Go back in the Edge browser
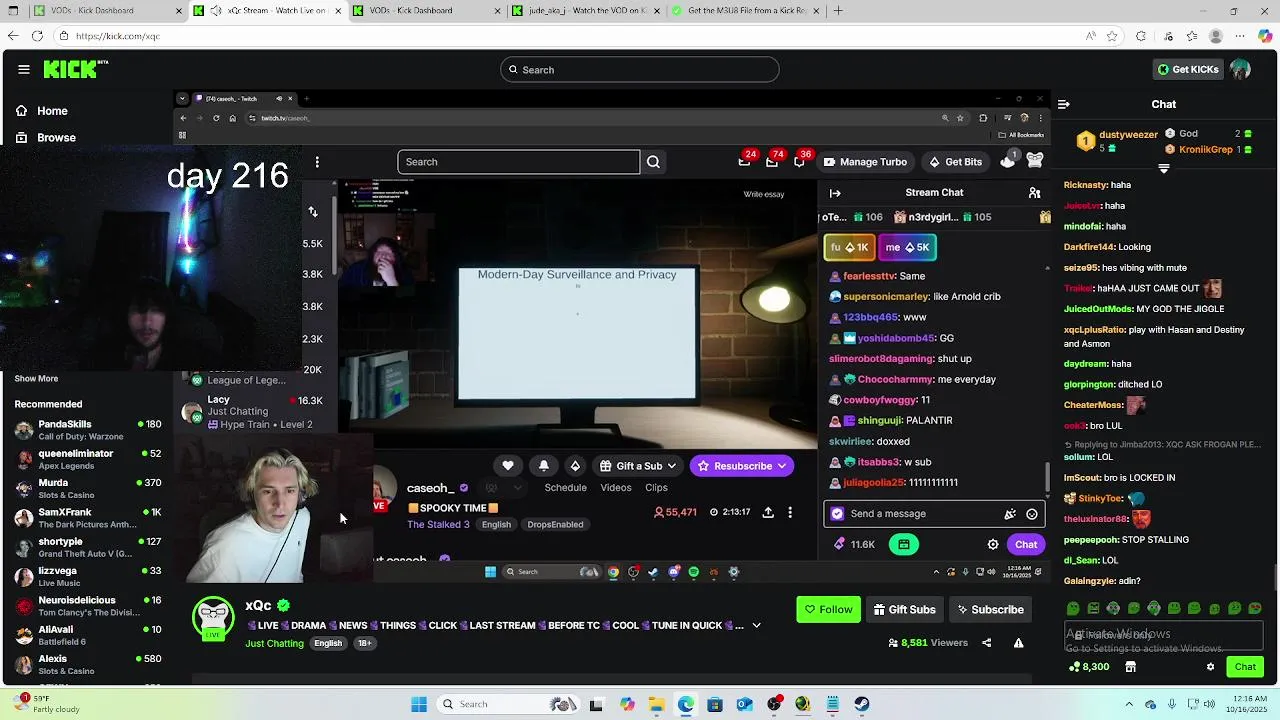The image size is (1280, 720). click(x=13, y=36)
